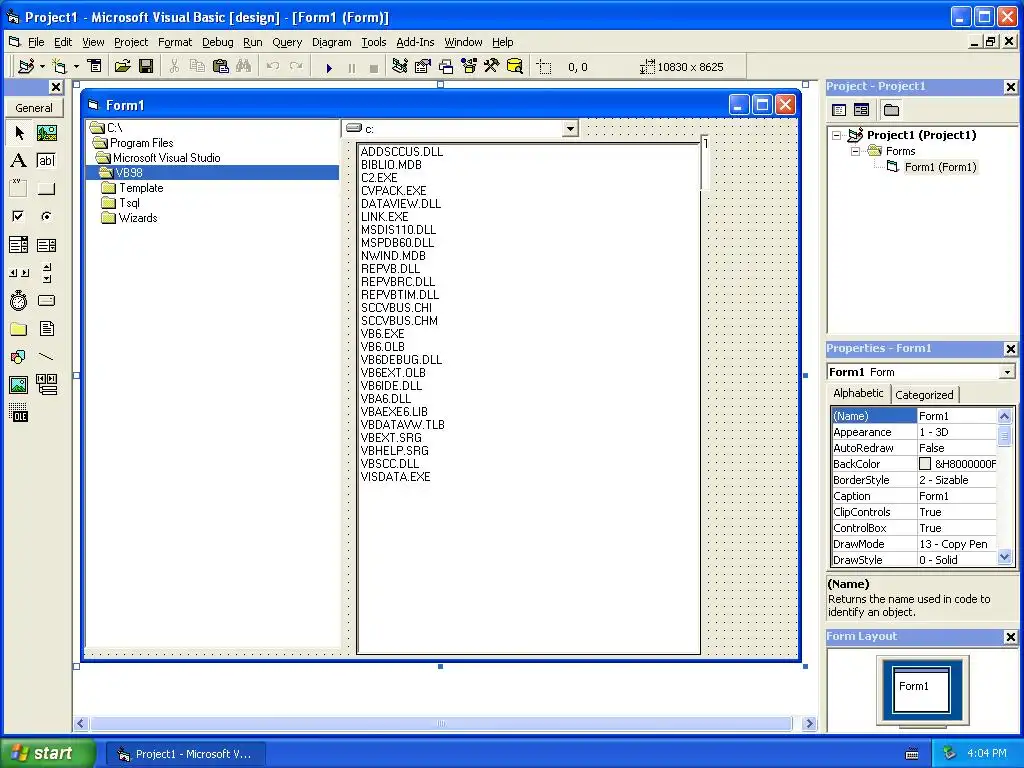Select the Image tool in toolbox

(x=19, y=385)
